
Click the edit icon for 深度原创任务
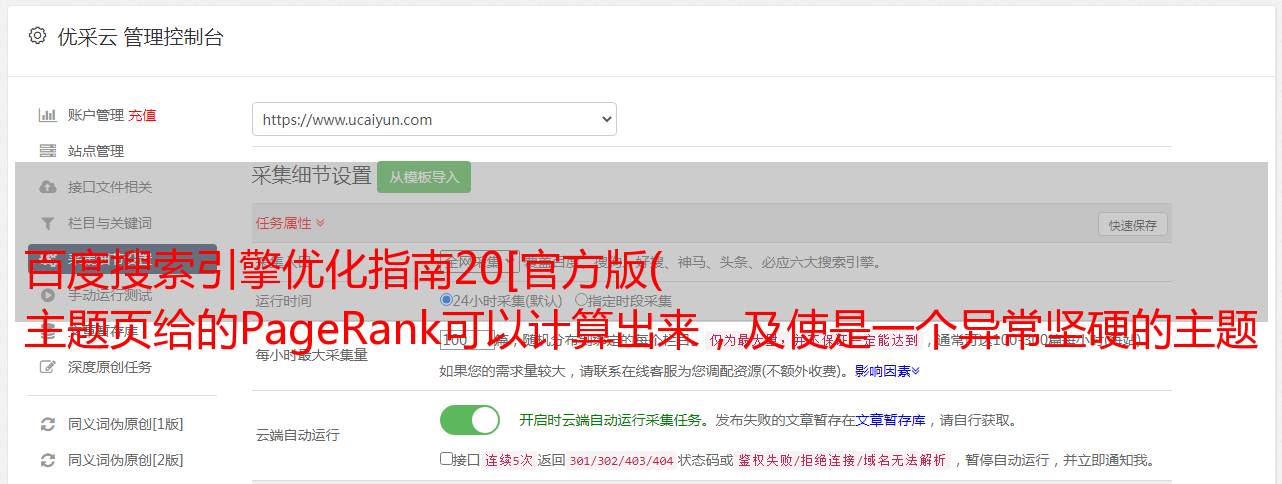point(47,367)
